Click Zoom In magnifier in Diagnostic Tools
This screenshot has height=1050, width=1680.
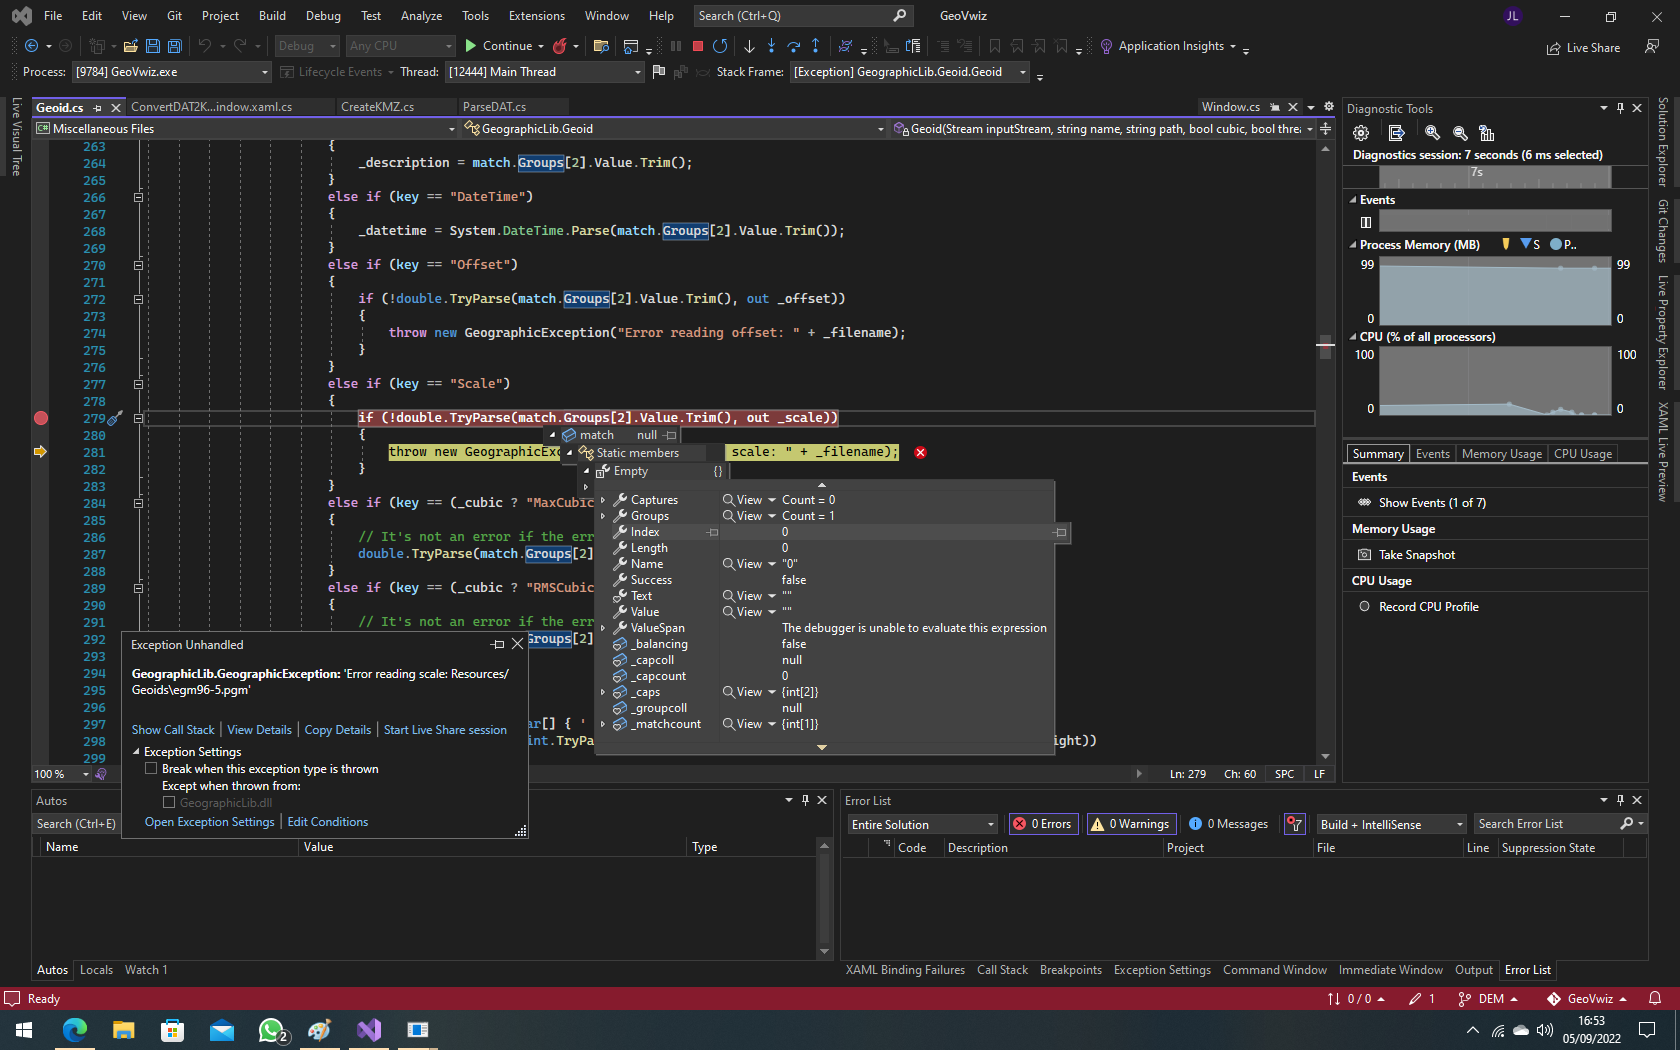coord(1432,133)
